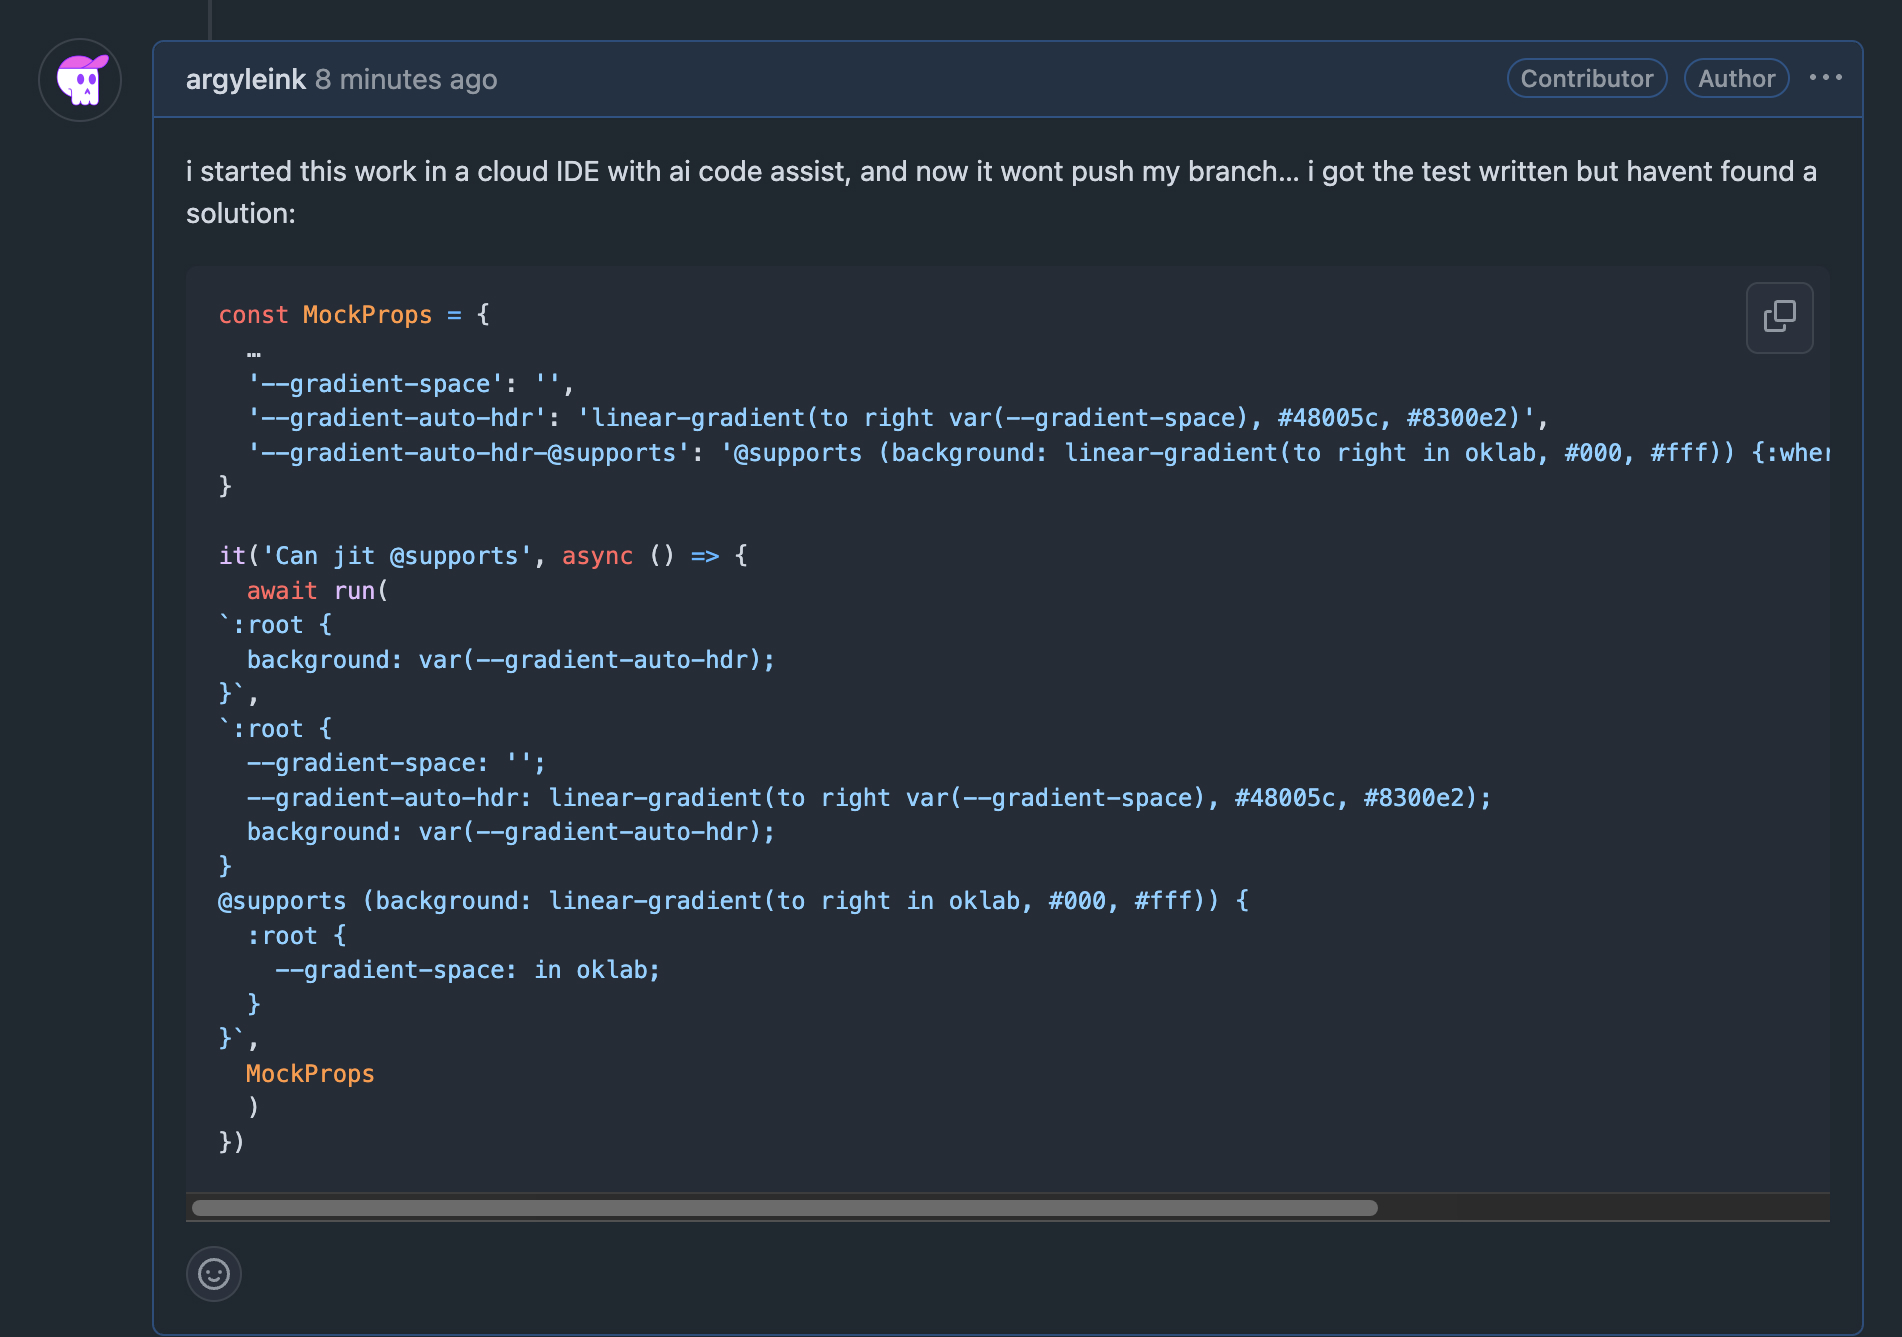This screenshot has width=1902, height=1337.
Task: Click the code block horizontal scrollbar thumb
Action: point(784,1208)
